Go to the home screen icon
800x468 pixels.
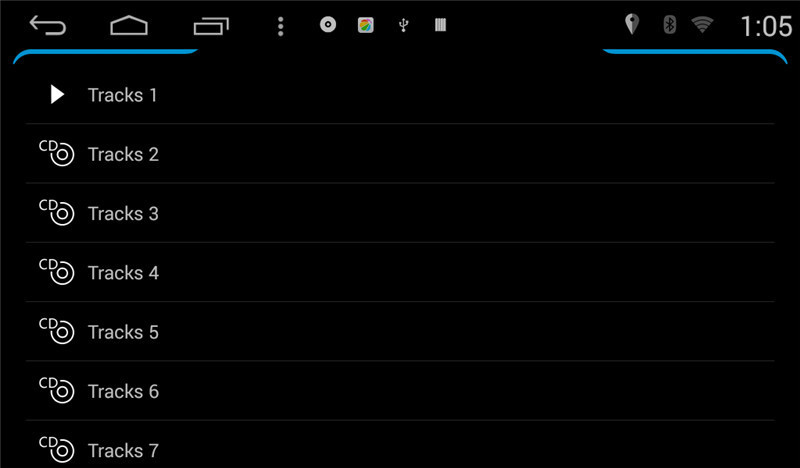coord(129,26)
